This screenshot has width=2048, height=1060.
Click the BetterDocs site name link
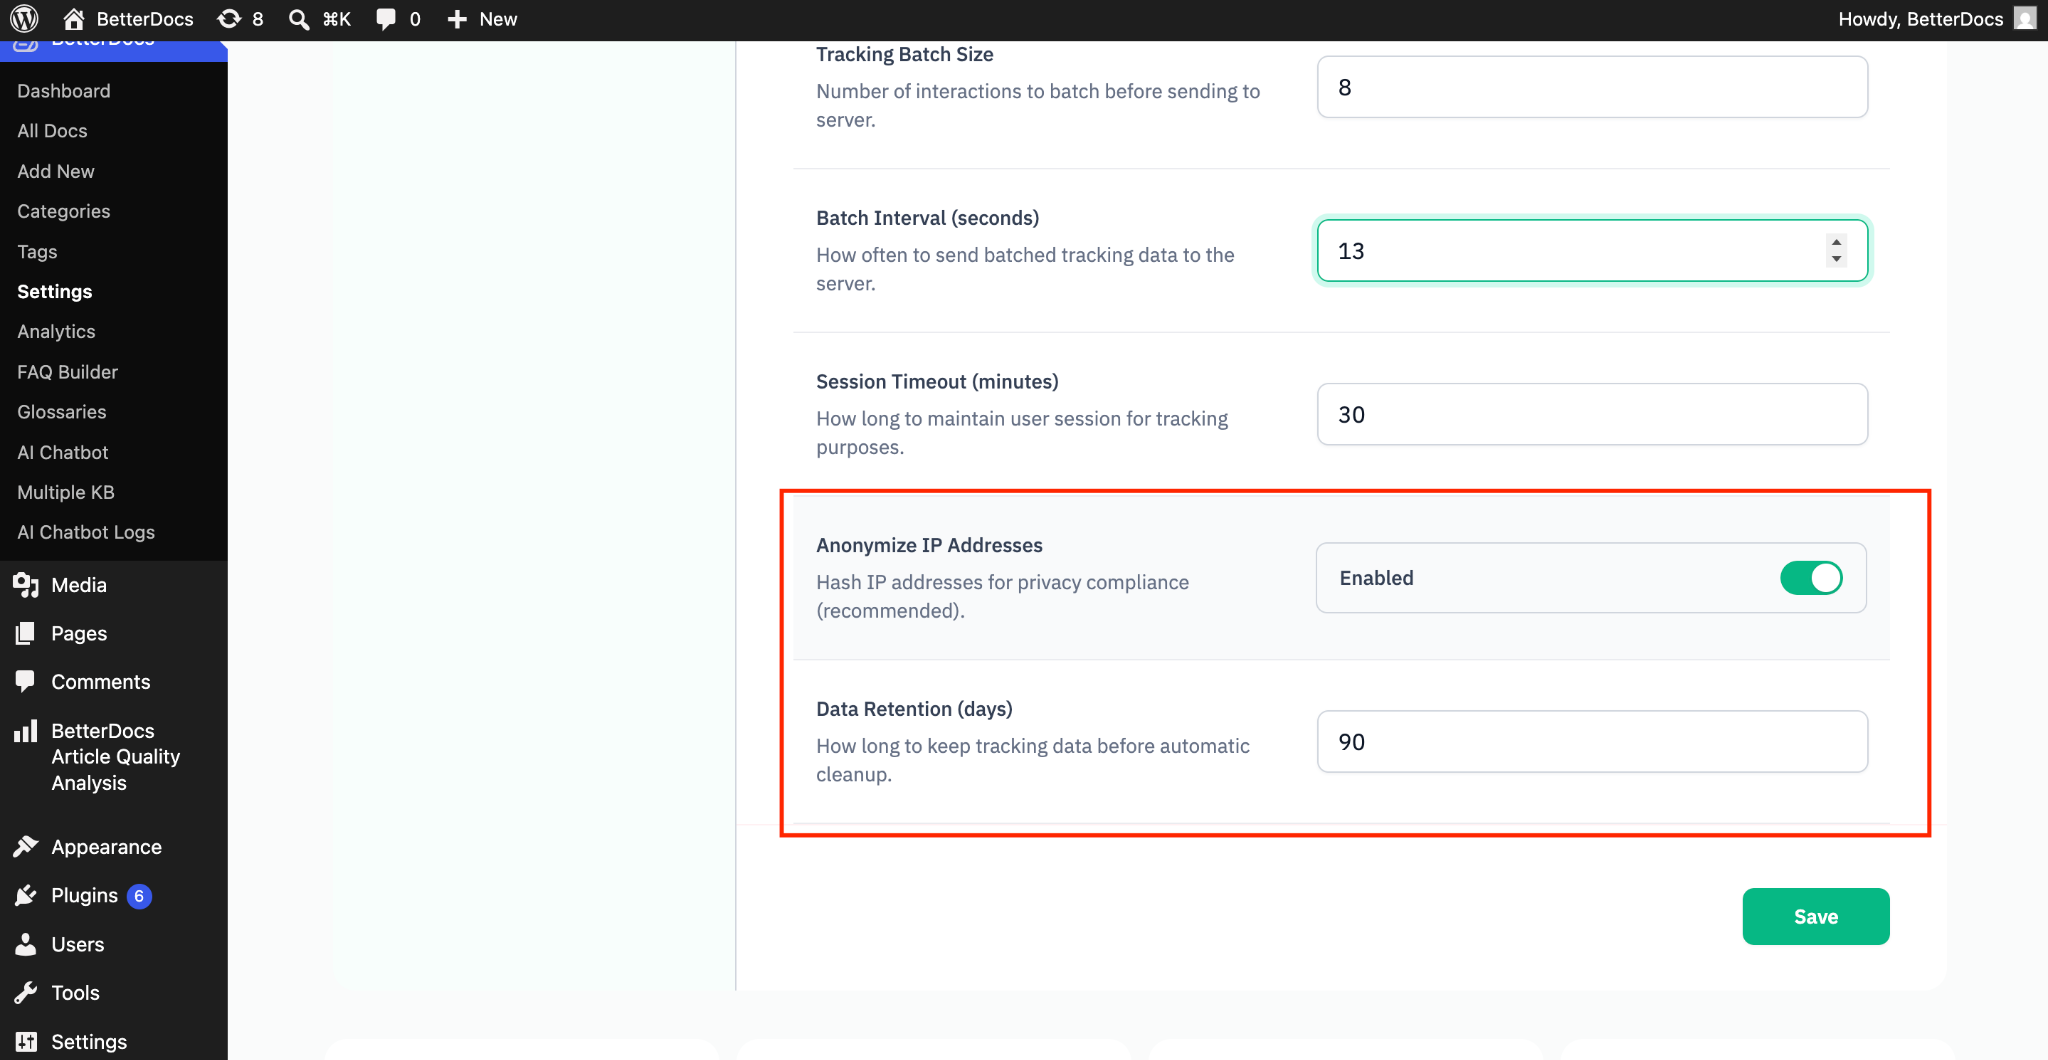pyautogui.click(x=145, y=19)
